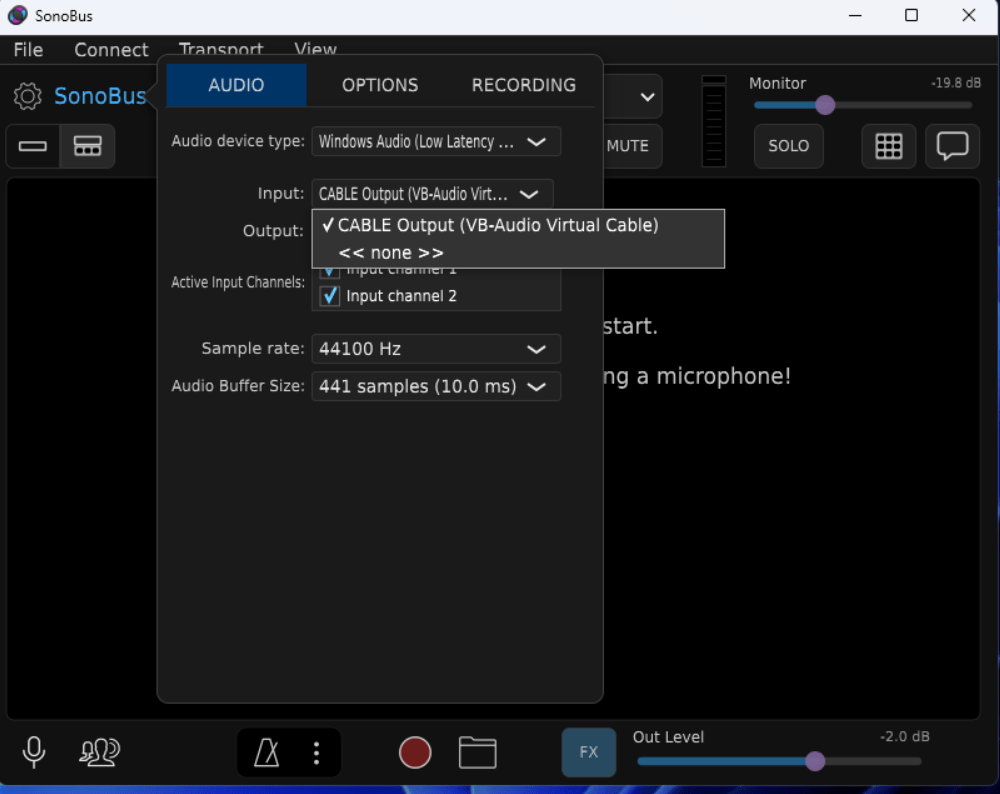
Task: Start recording with the red record button
Action: pos(415,753)
